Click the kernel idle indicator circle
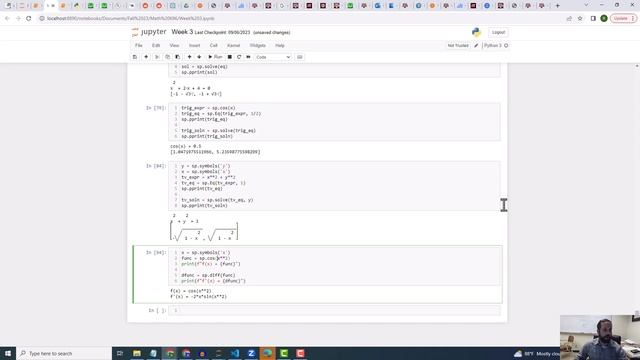 (x=506, y=46)
